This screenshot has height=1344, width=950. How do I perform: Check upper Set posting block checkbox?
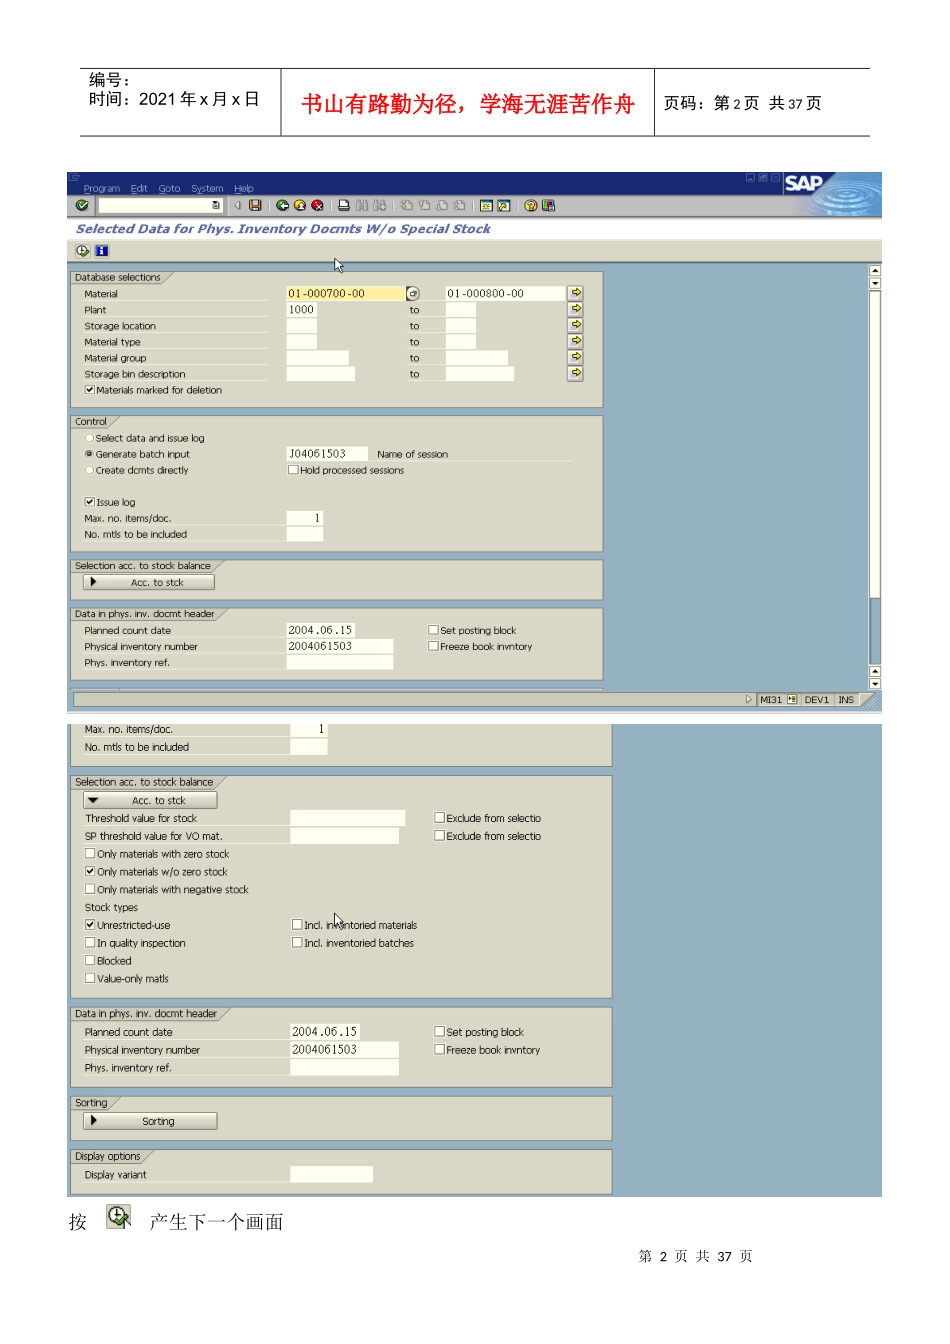coord(433,630)
